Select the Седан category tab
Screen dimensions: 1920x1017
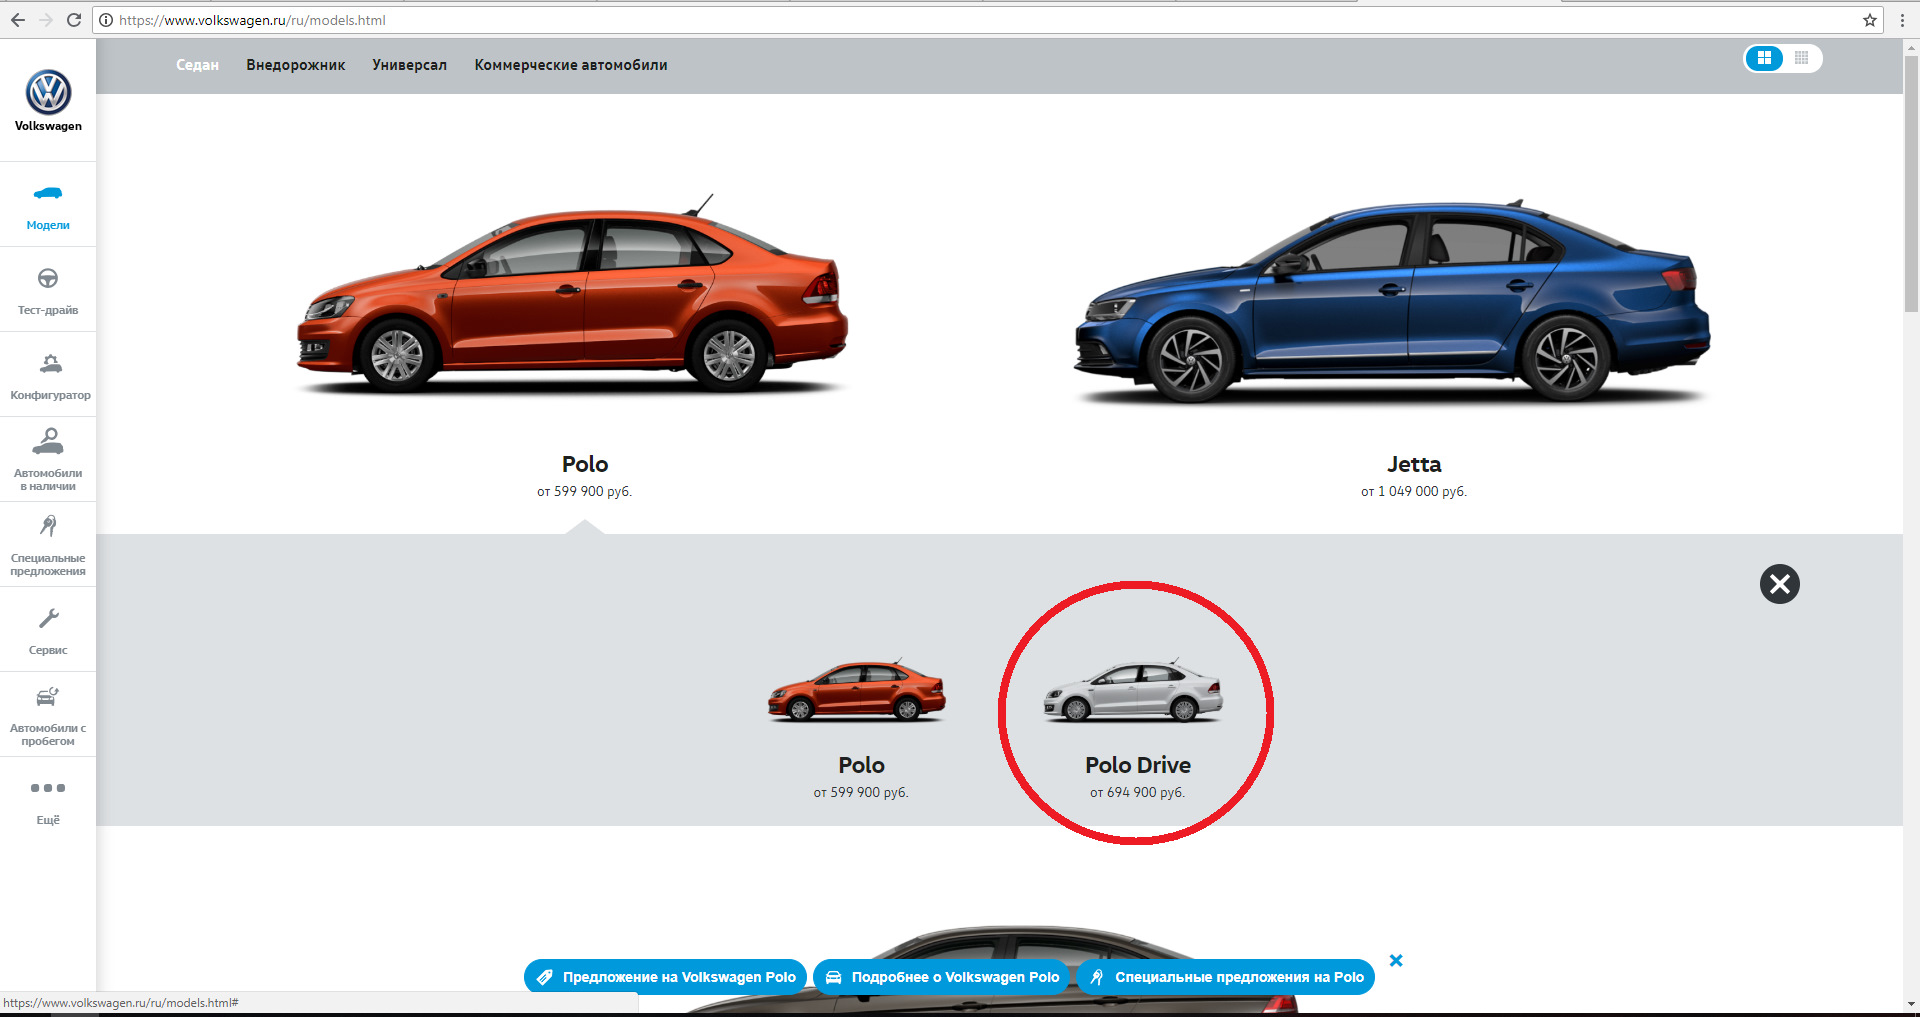197,65
